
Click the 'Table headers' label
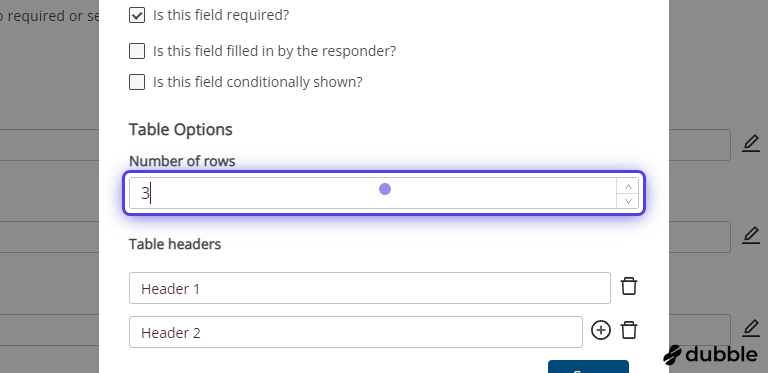click(x=175, y=244)
